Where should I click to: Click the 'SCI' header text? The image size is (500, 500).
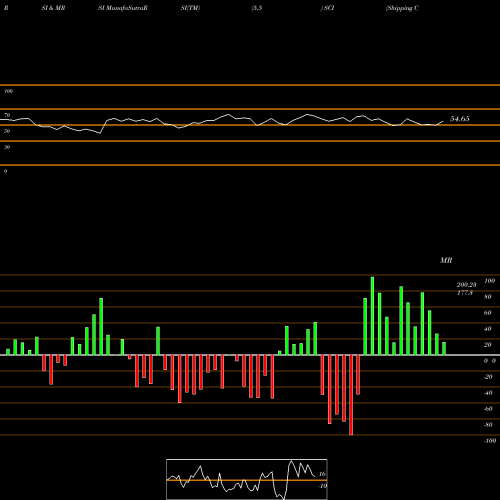click(329, 8)
